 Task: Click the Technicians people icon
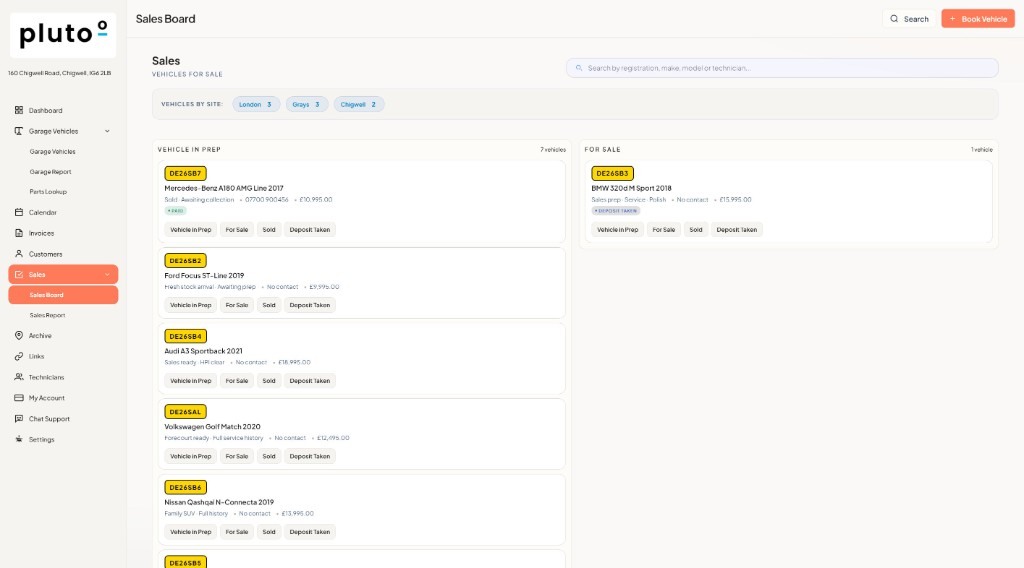(19, 377)
